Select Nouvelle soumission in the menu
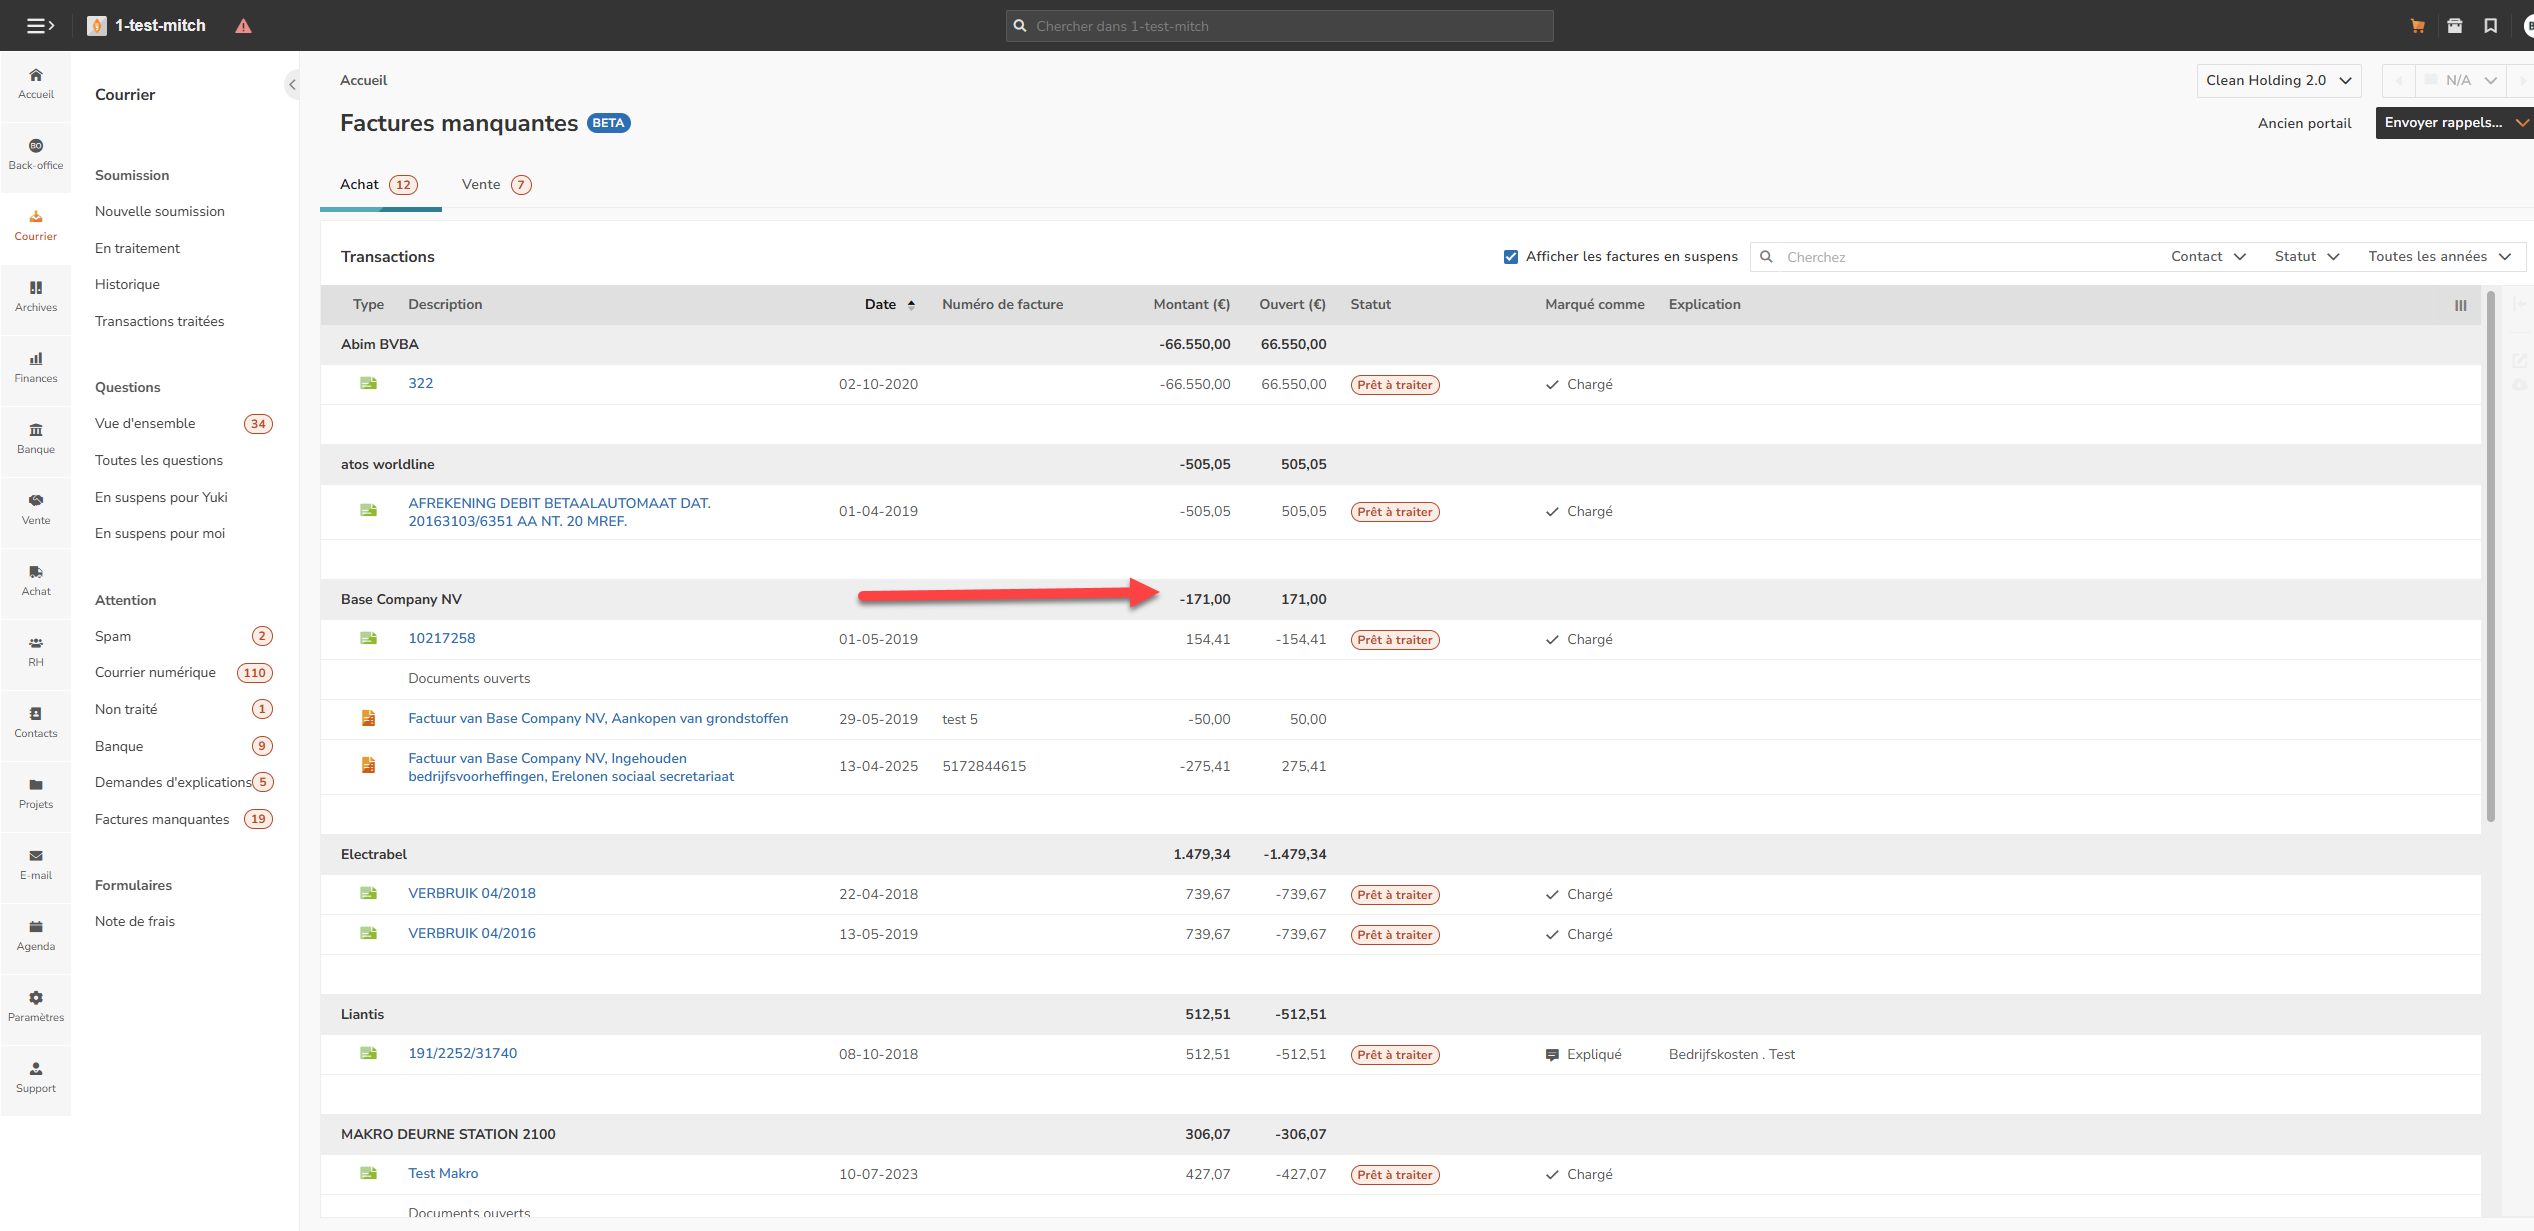Screen dimensions: 2534x1231 click(x=160, y=211)
